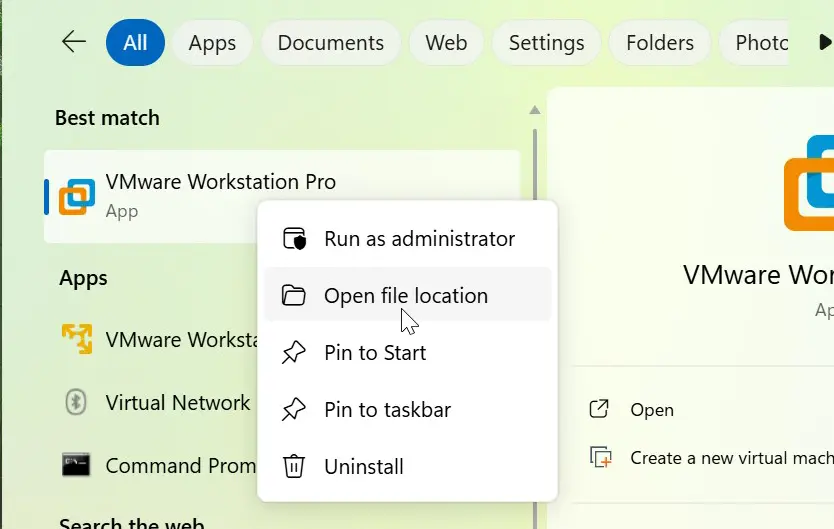Viewport: 834px width, 529px height.
Task: Click the back arrow in search
Action: pyautogui.click(x=74, y=42)
